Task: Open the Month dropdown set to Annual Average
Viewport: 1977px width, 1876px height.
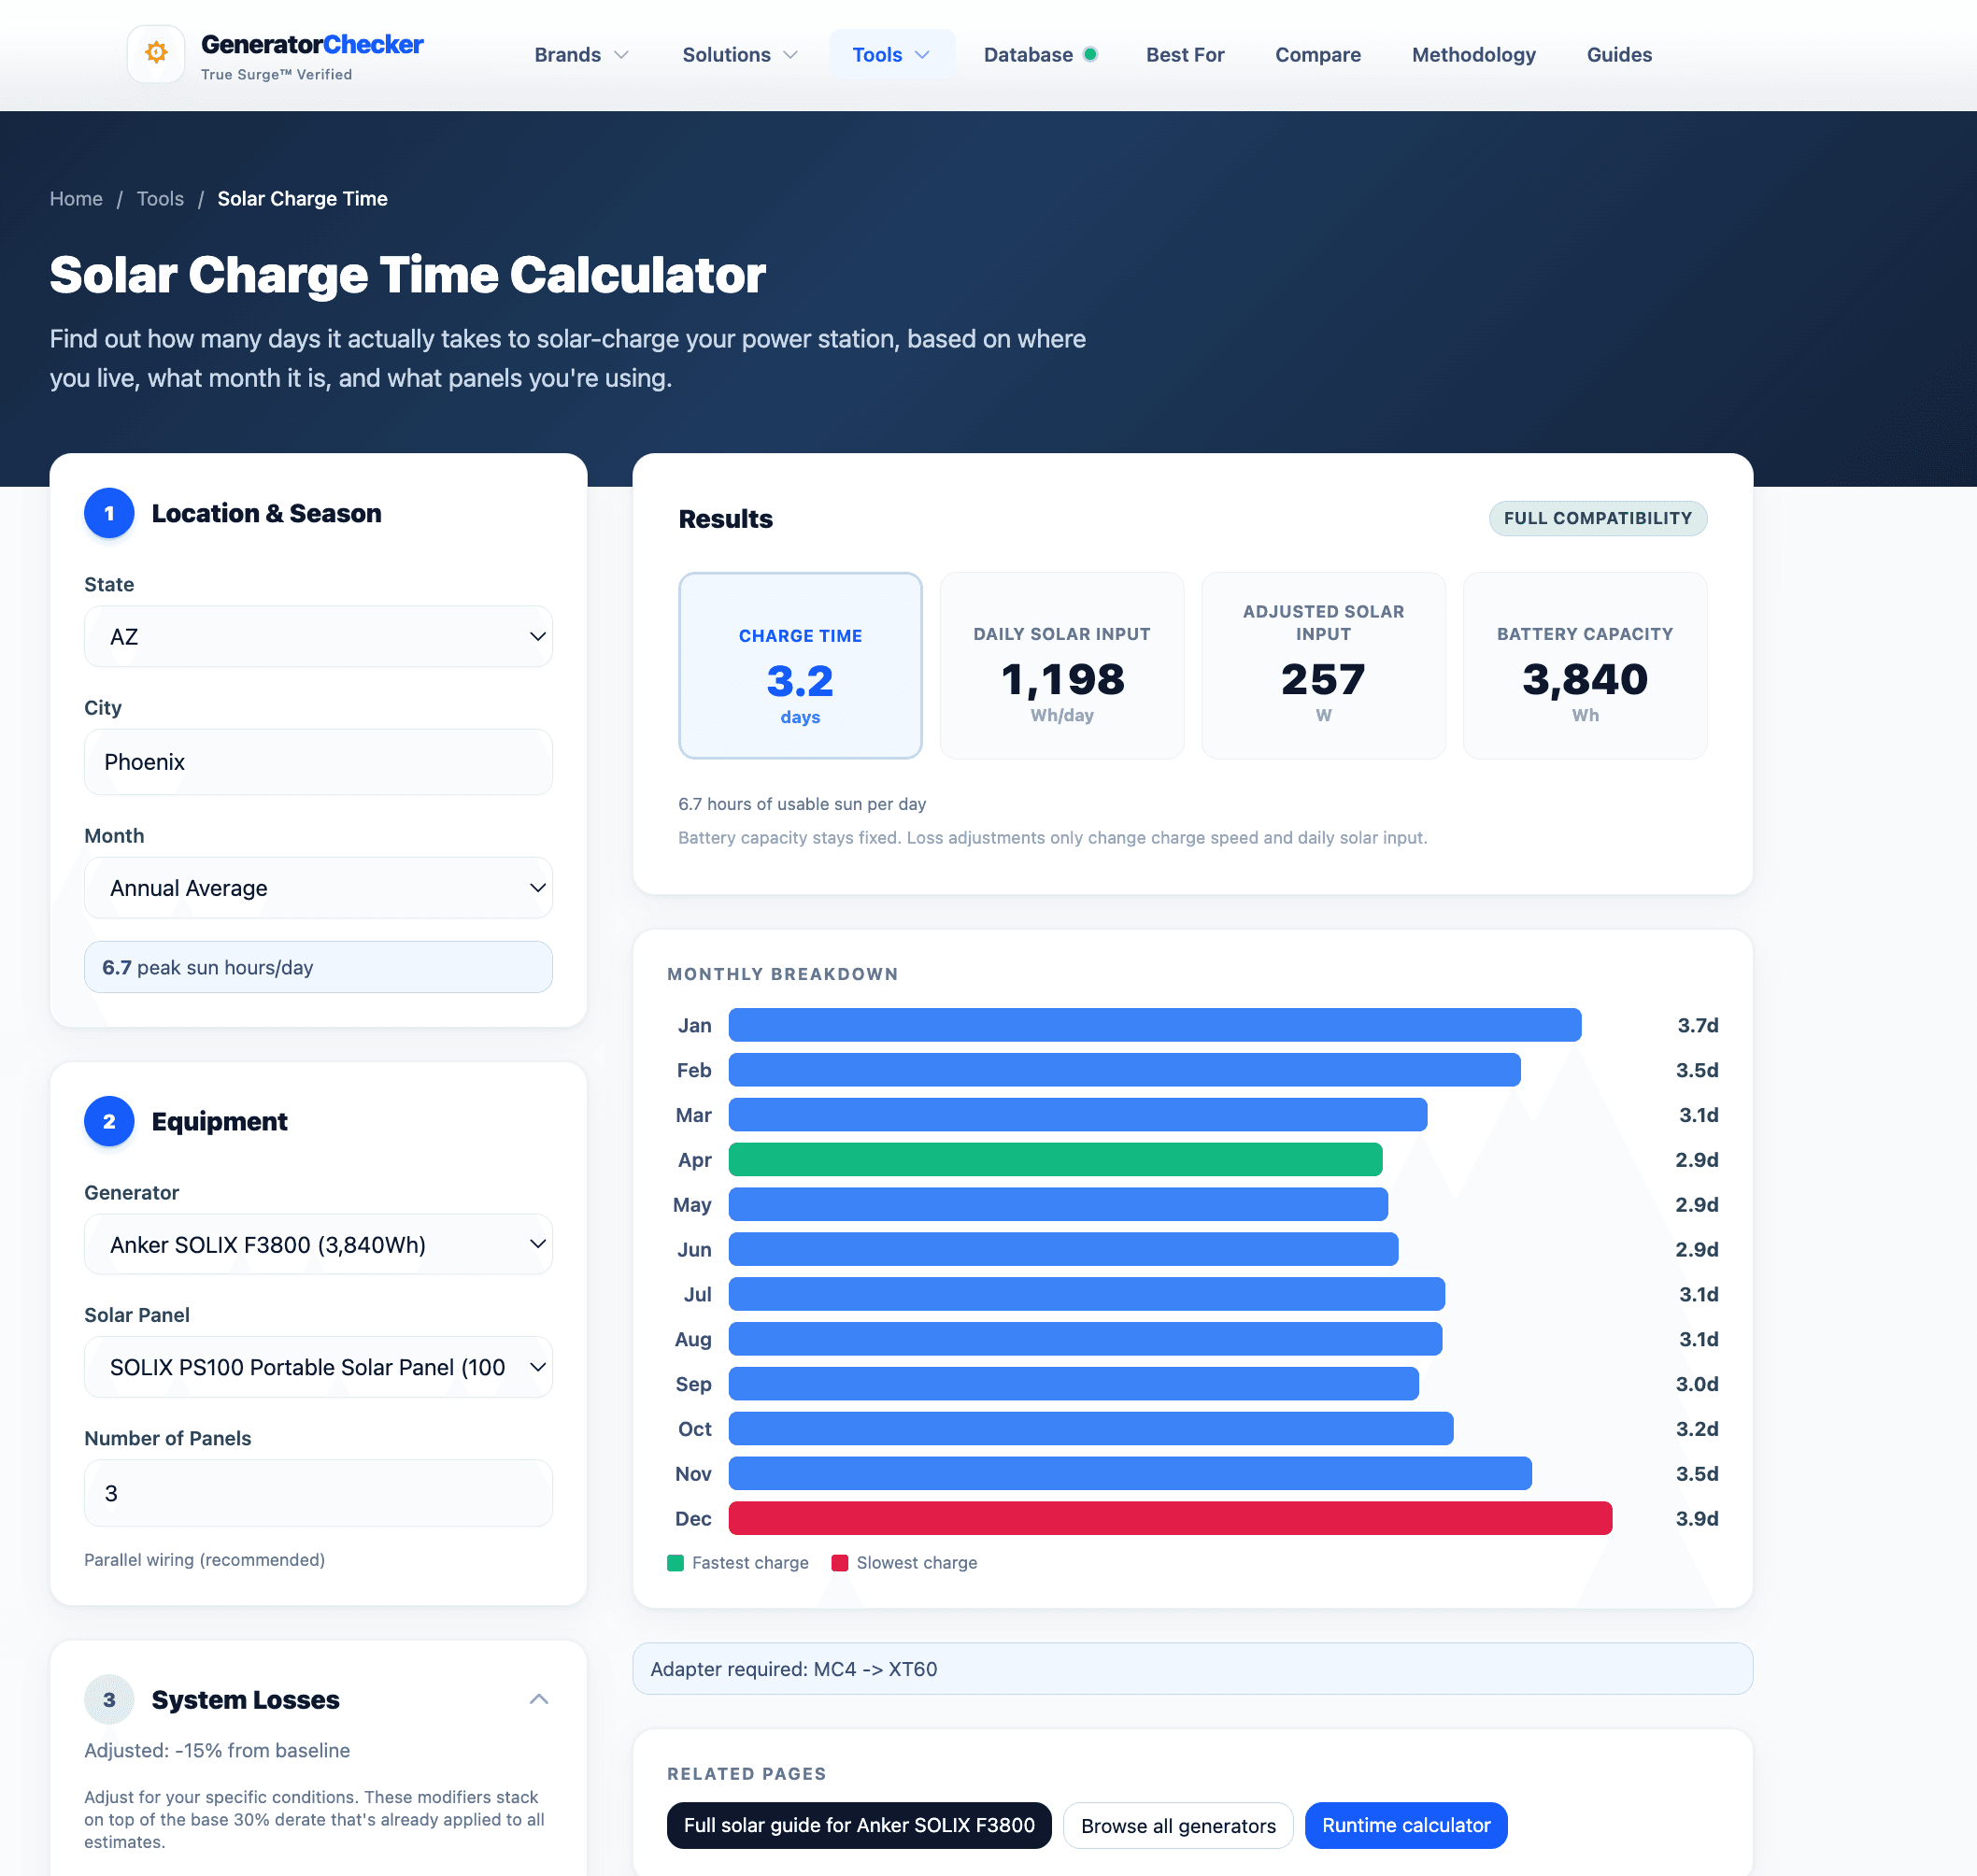Action: coord(318,887)
